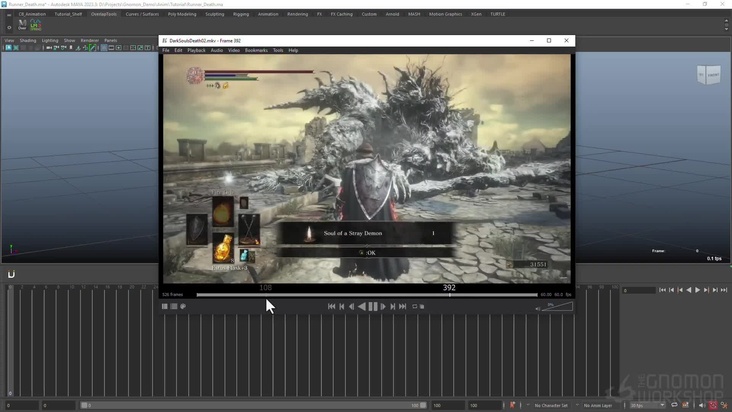
Task: Open the Playback menu in video player
Action: (x=196, y=50)
